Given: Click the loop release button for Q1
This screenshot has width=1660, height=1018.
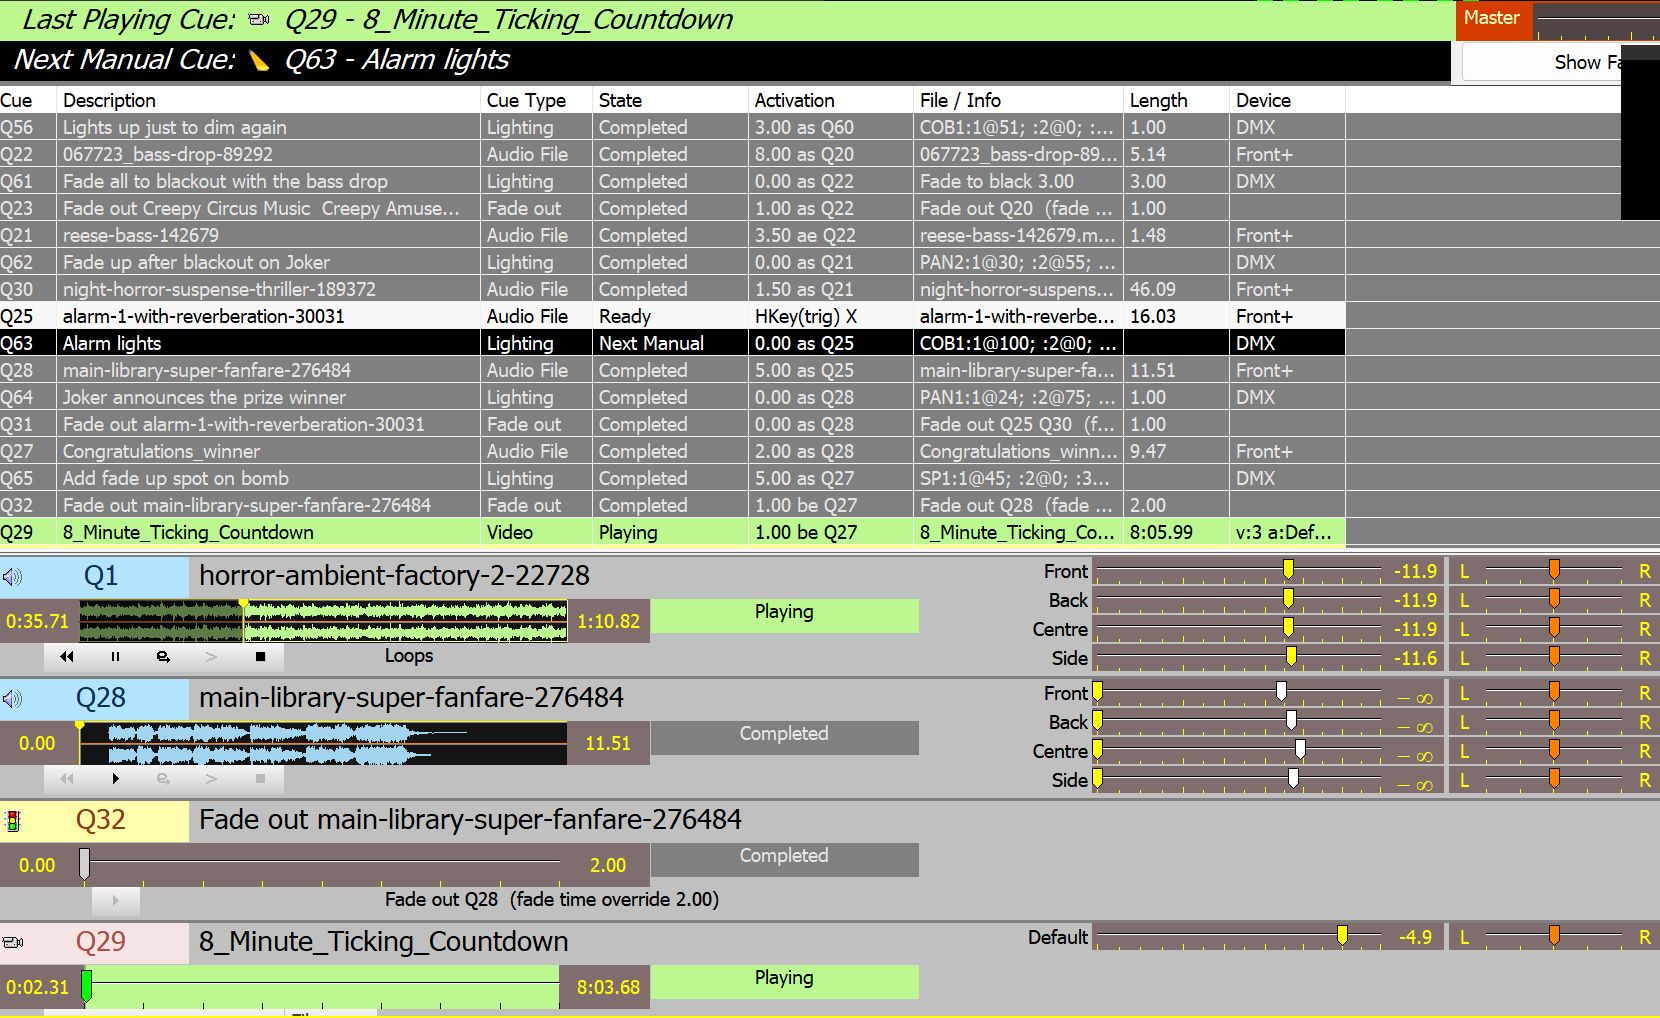Looking at the screenshot, I should tap(163, 657).
